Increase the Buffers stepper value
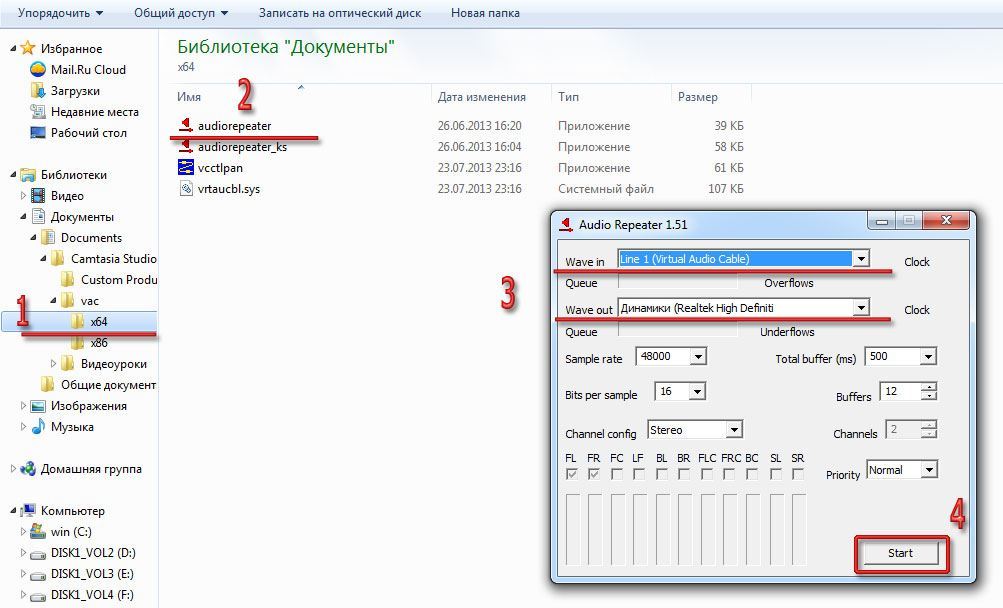This screenshot has width=1003, height=608. pyautogui.click(x=929, y=387)
